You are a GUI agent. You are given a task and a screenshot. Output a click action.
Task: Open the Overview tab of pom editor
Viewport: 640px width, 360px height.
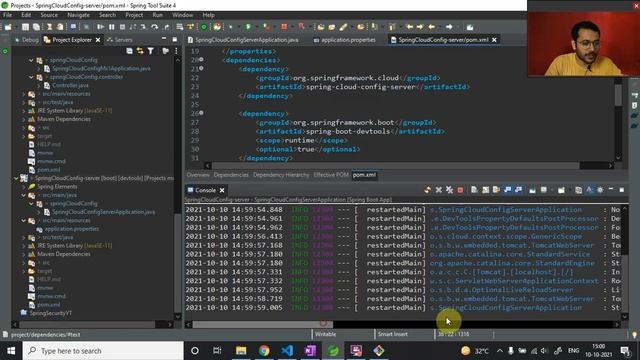[198, 175]
